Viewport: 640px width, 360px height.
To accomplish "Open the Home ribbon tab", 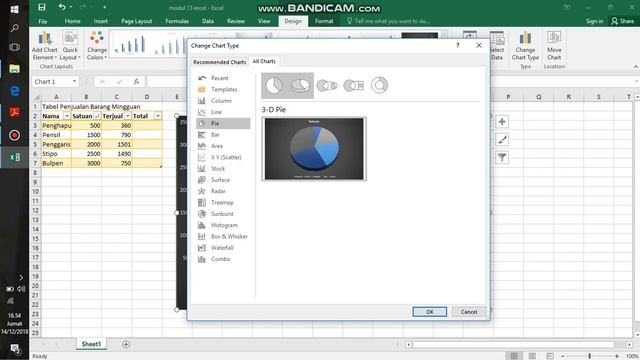I will (72, 21).
